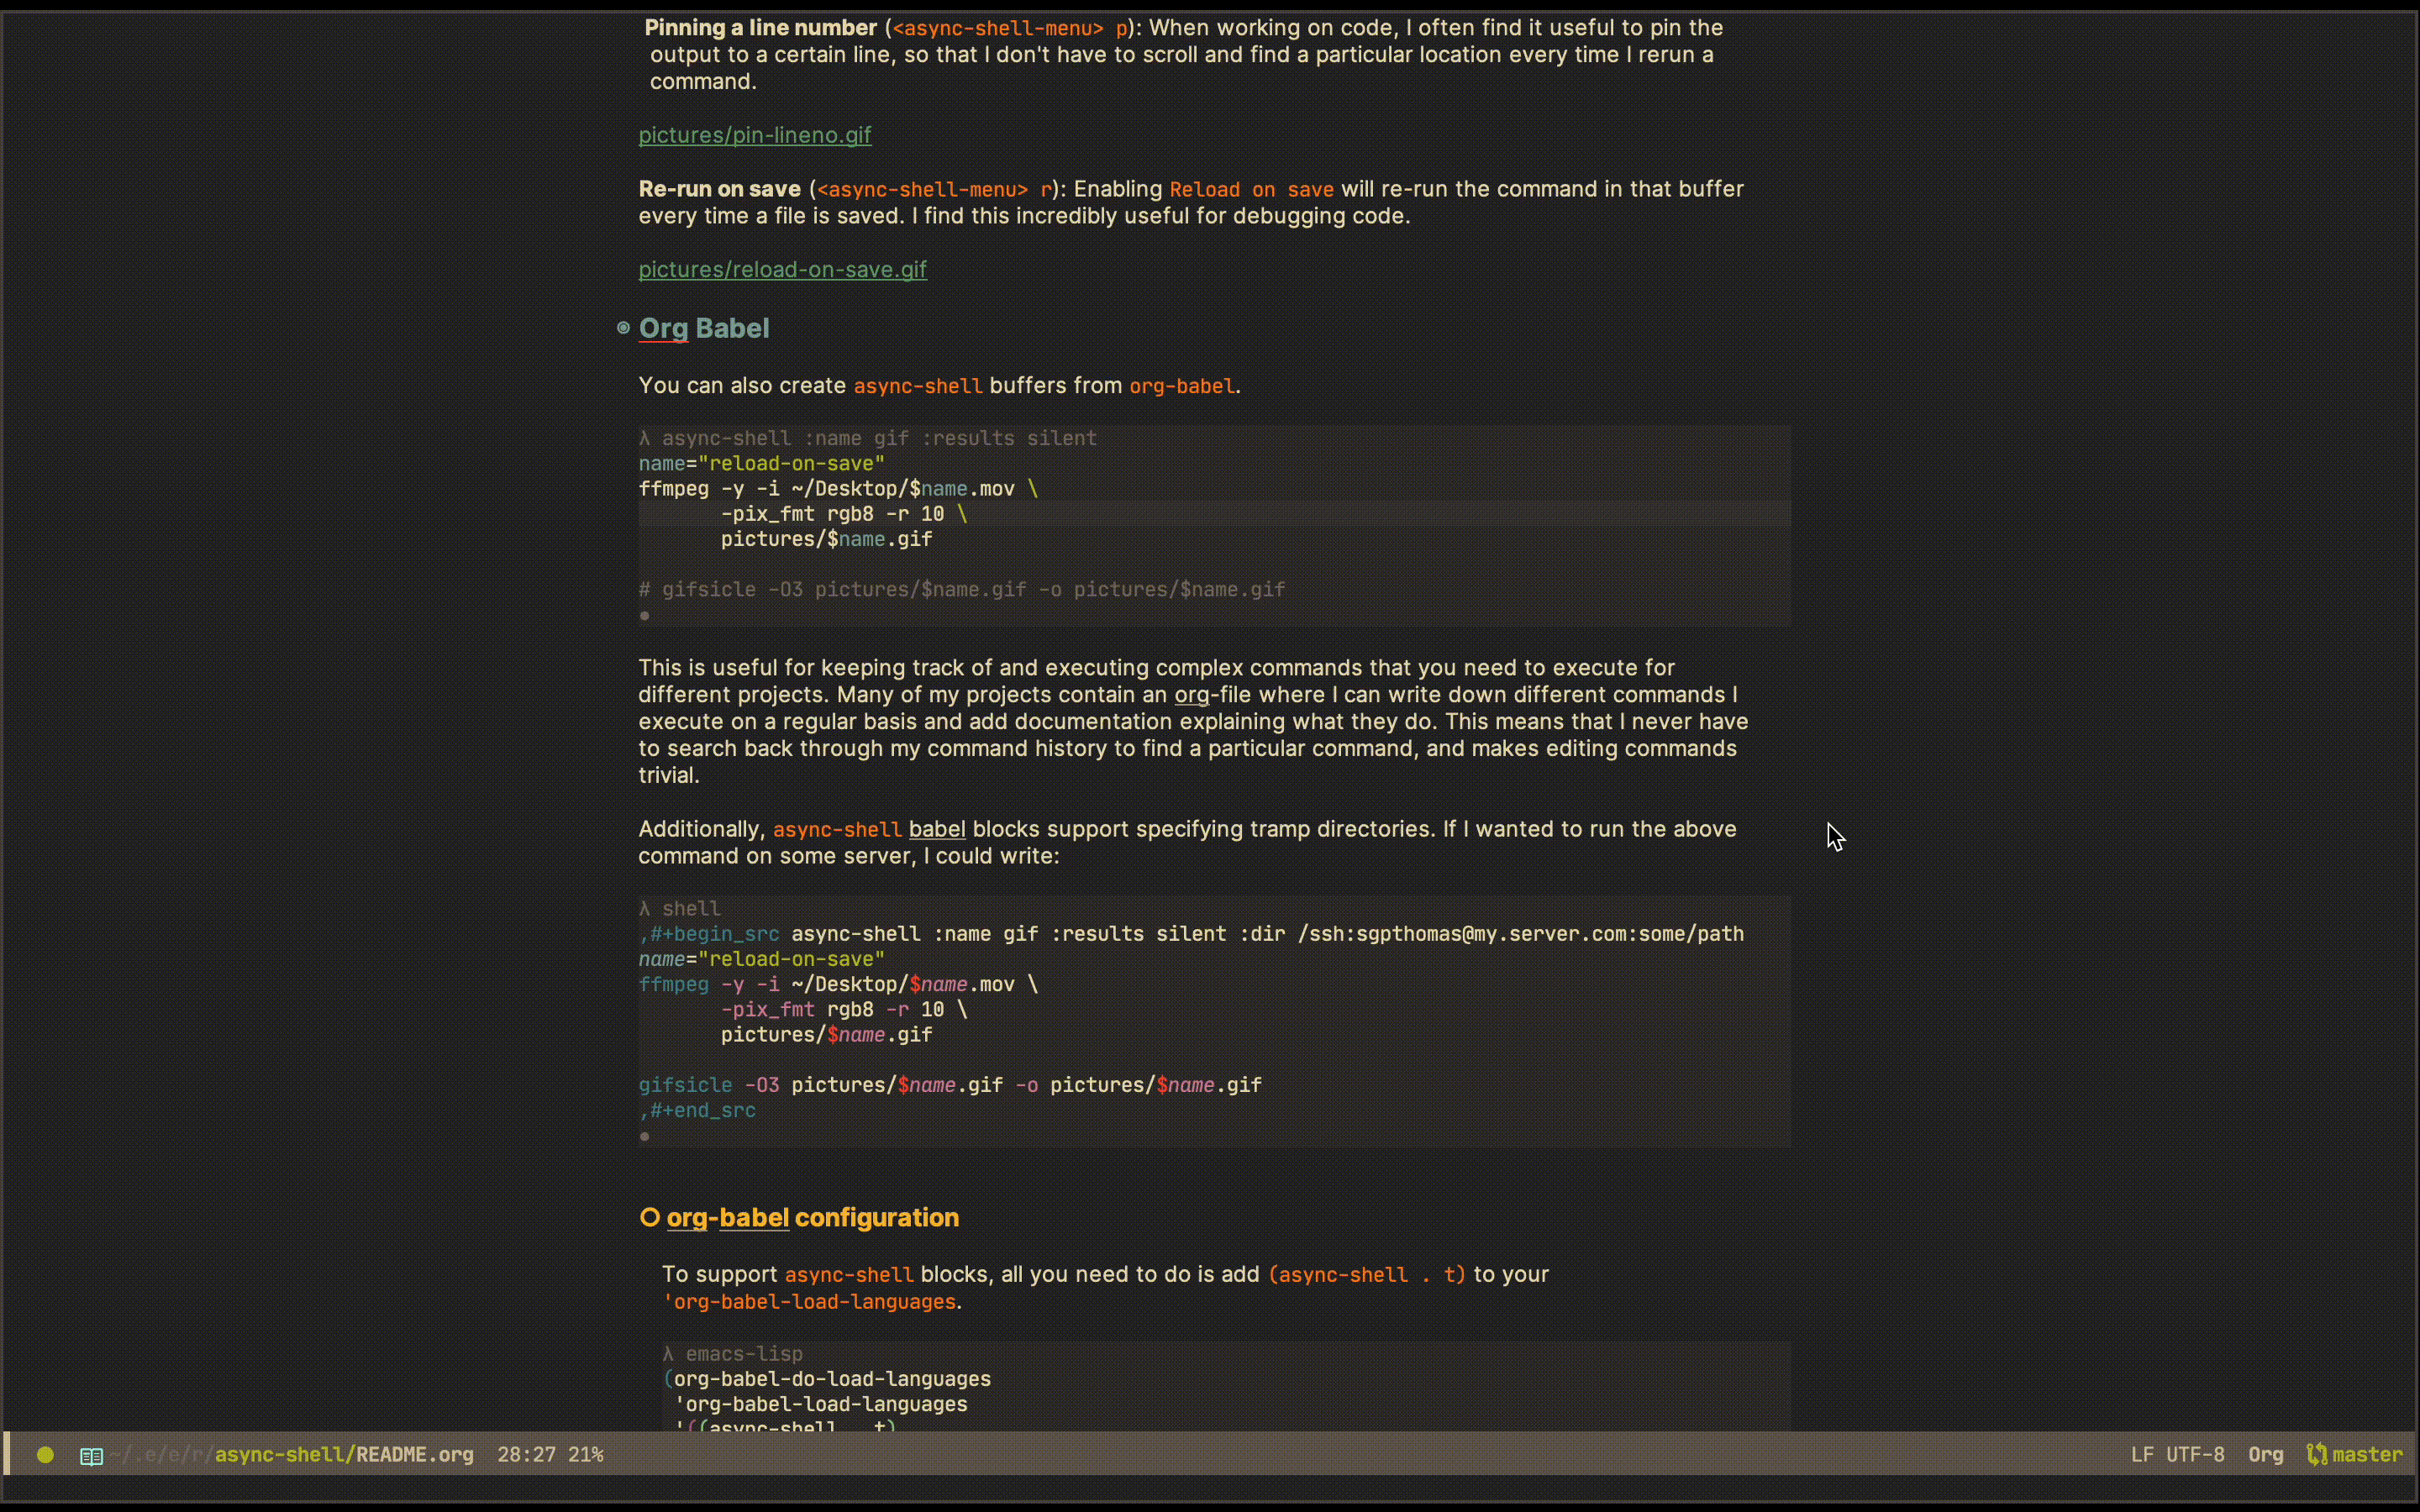The width and height of the screenshot is (2420, 1512).
Task: Click the org-babel configuration heading circle bullet
Action: (650, 1217)
